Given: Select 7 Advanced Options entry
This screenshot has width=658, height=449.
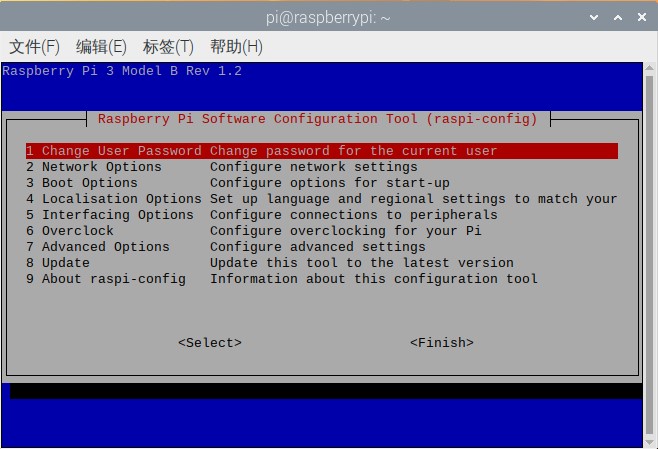Looking at the screenshot, I should 322,246.
